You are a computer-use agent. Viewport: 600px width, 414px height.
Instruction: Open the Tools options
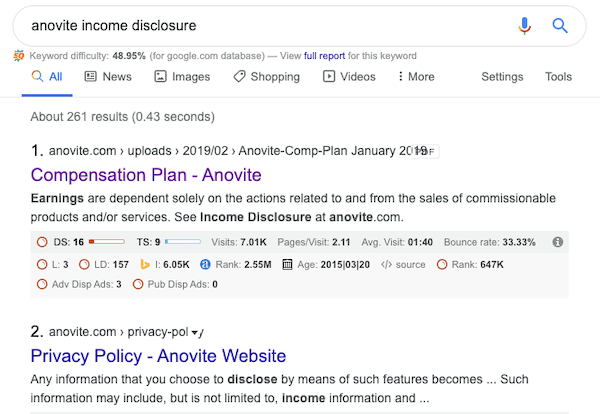(558, 77)
